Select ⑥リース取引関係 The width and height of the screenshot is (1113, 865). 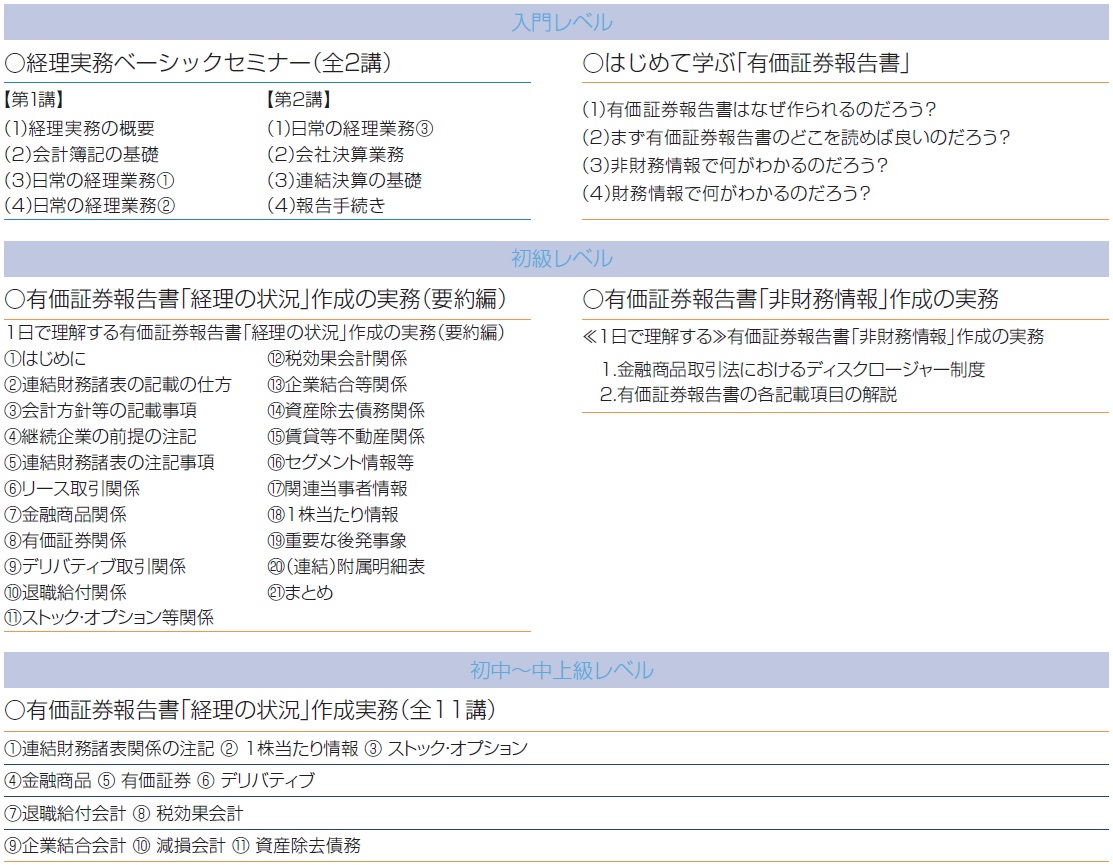point(72,488)
